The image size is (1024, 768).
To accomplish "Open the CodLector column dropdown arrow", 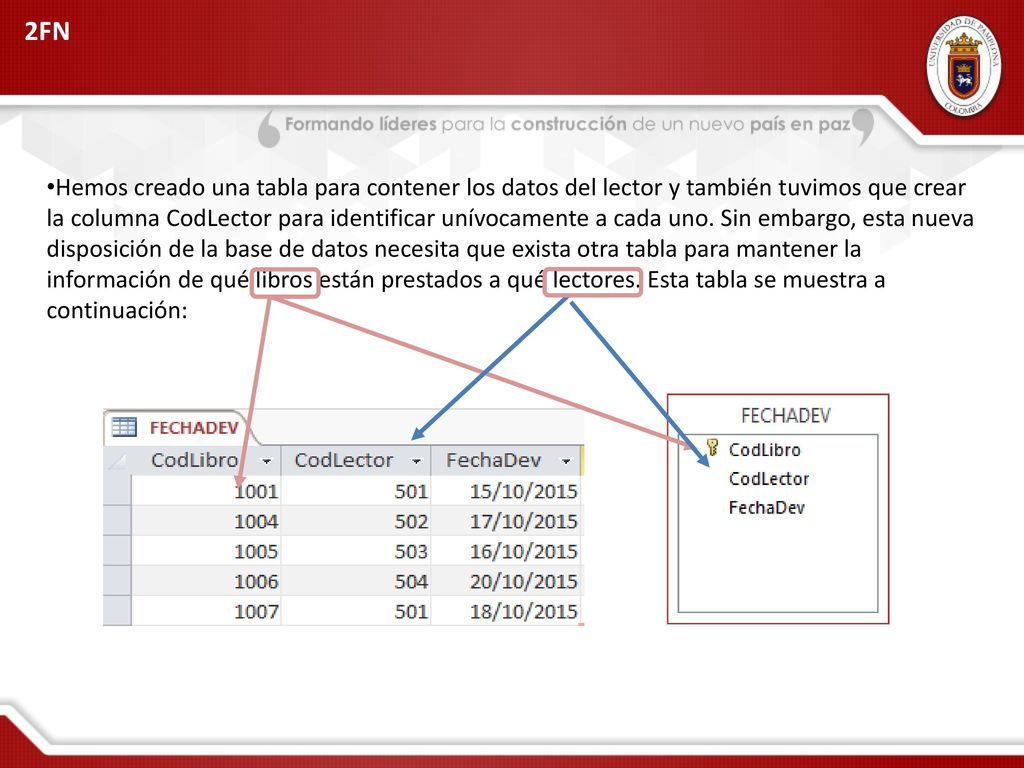I will pos(416,461).
